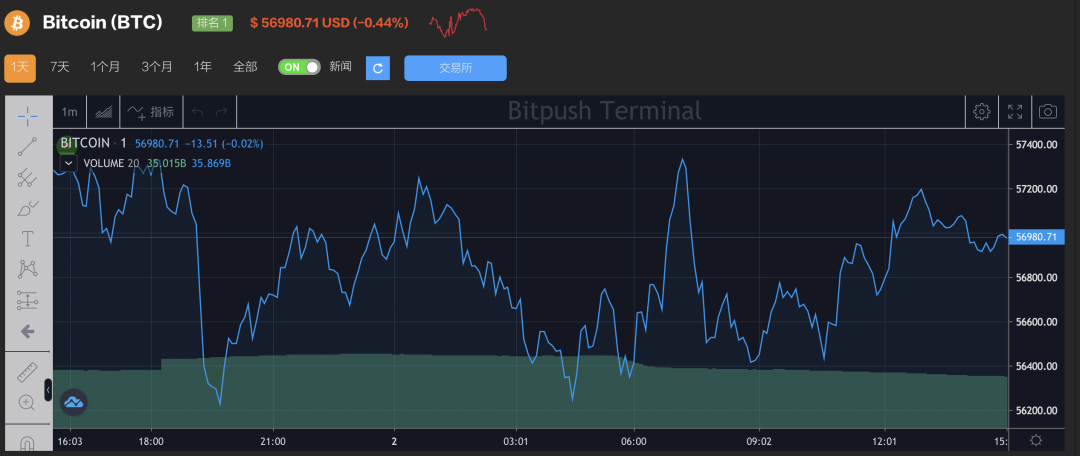Image resolution: width=1080 pixels, height=456 pixels.
Task: Undo the last chart action
Action: tap(198, 112)
